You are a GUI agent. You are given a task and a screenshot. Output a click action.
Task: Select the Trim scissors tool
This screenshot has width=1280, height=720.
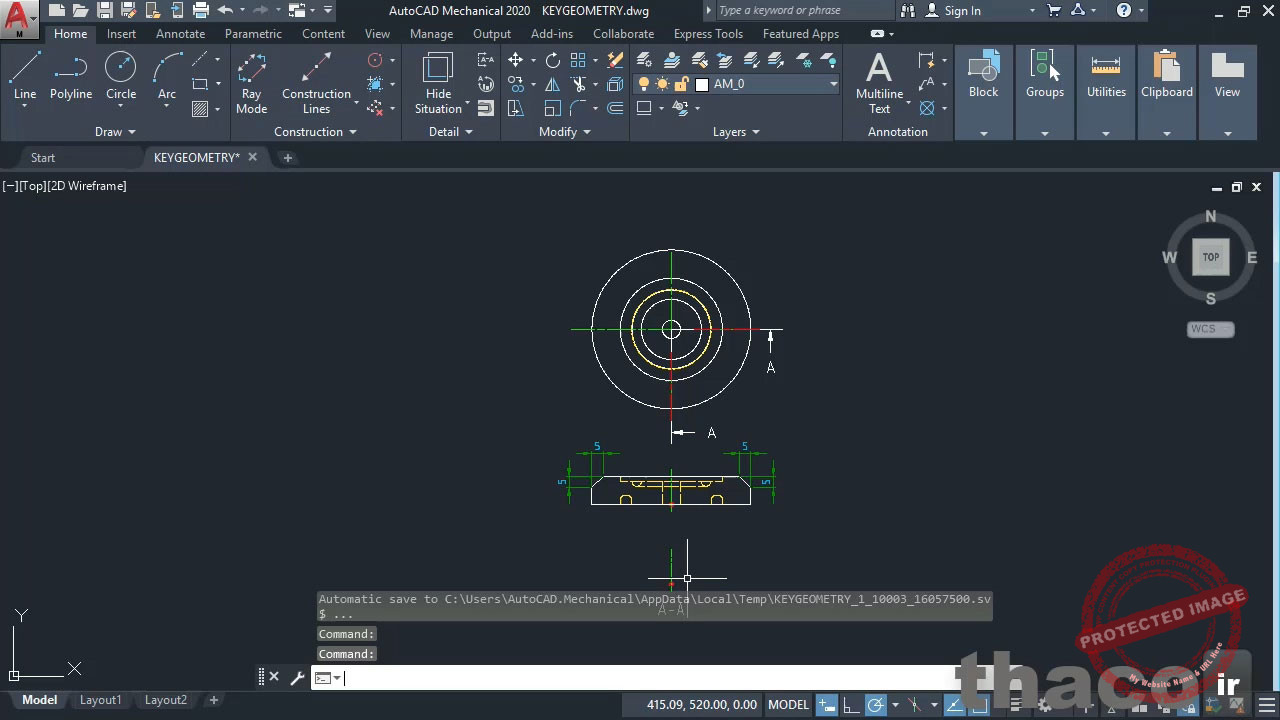coord(579,84)
